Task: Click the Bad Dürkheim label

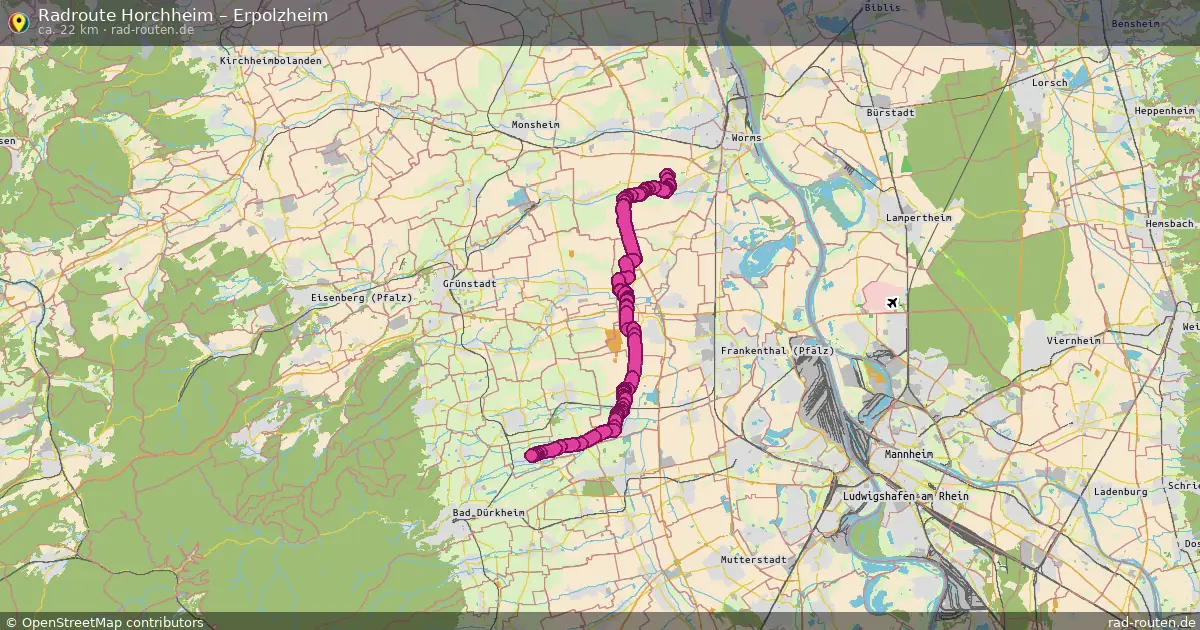Action: (x=489, y=513)
